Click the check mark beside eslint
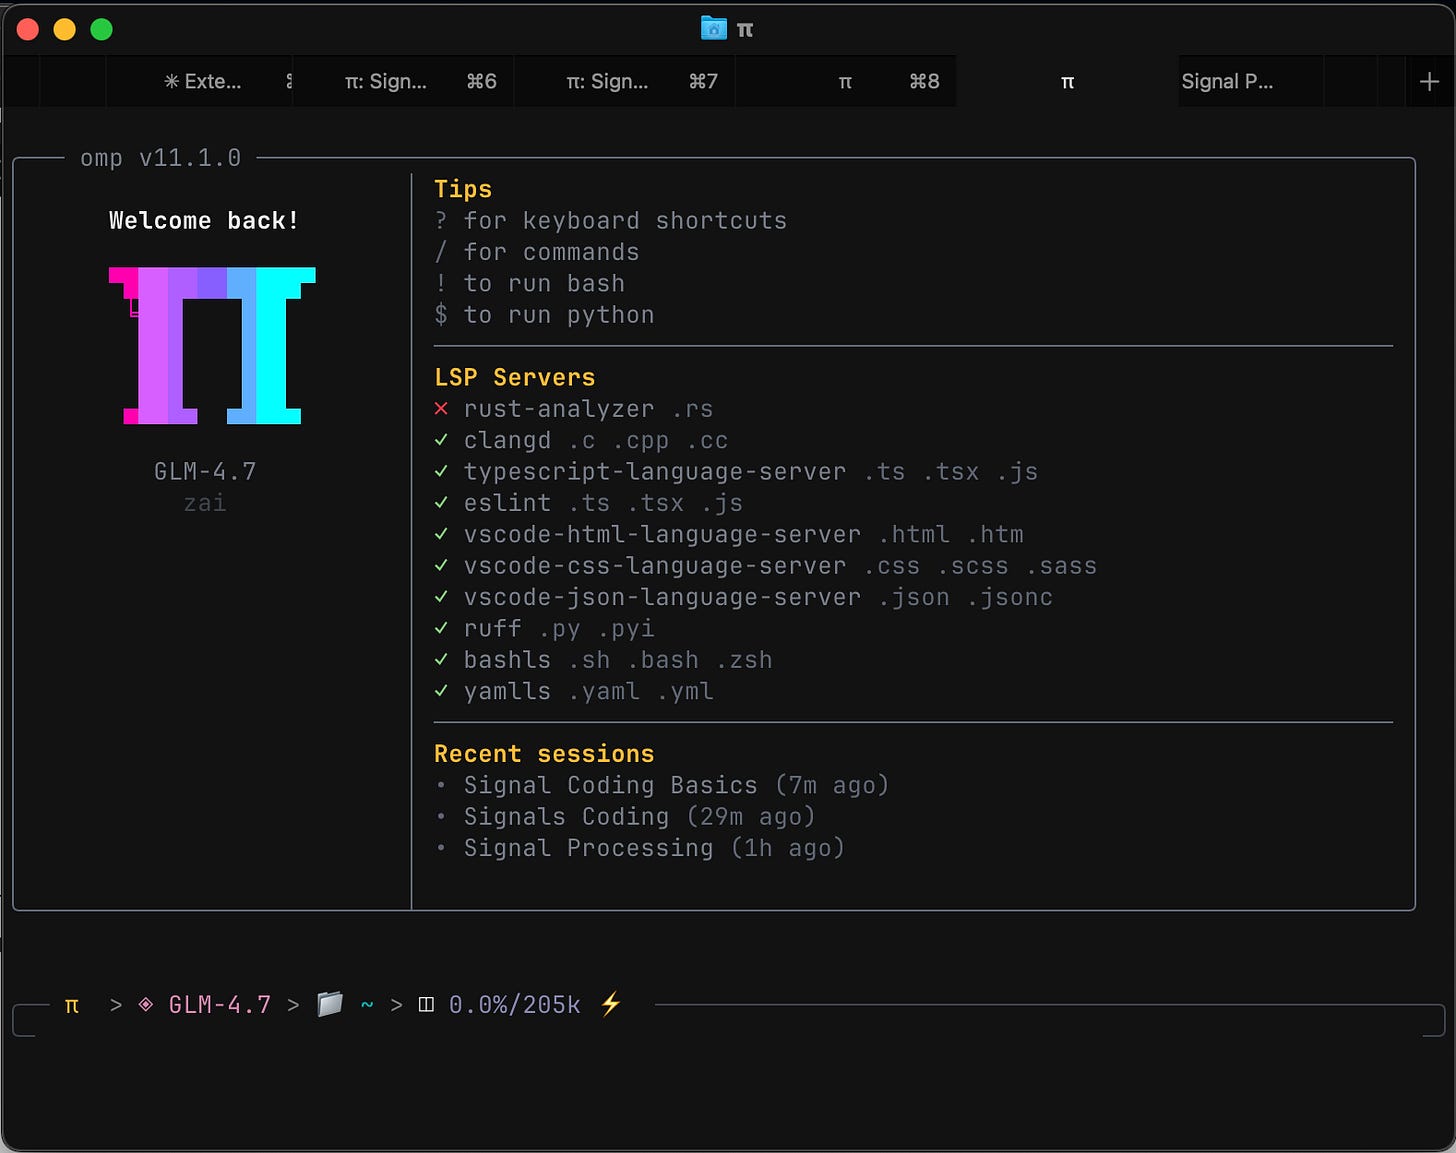This screenshot has width=1456, height=1153. [441, 503]
